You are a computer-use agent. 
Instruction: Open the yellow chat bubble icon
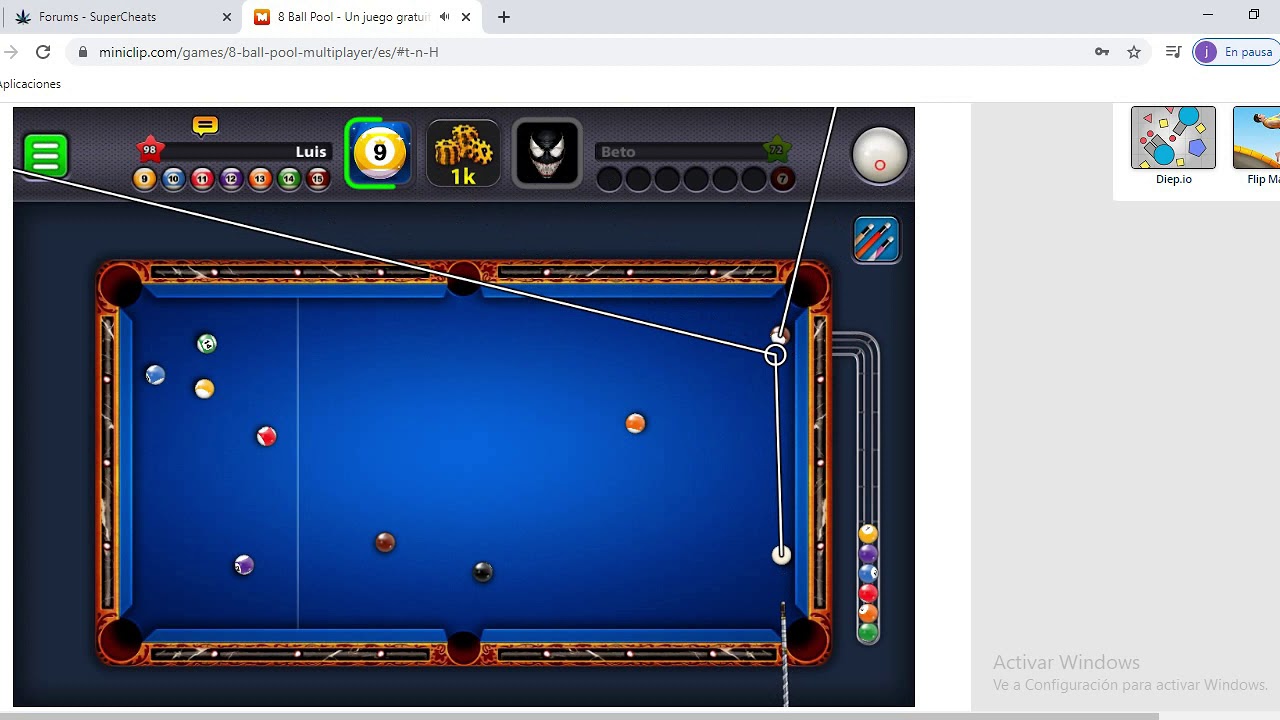[205, 125]
